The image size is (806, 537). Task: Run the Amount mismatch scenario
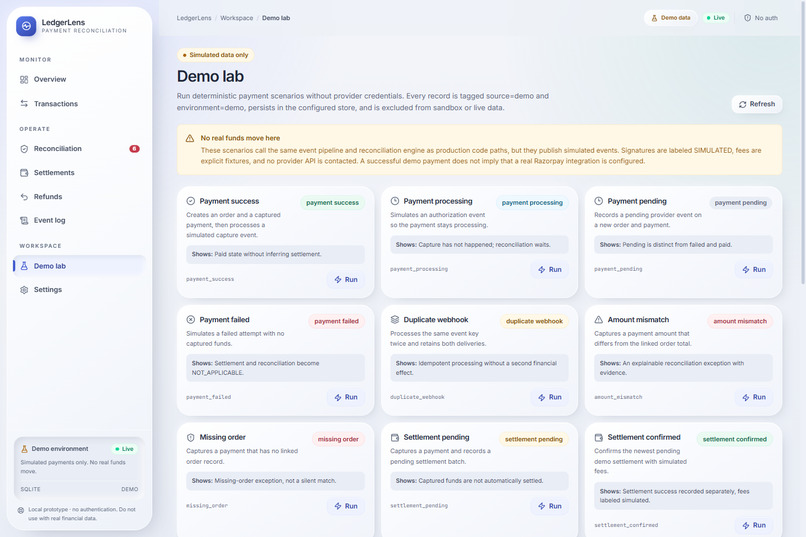pyautogui.click(x=754, y=397)
